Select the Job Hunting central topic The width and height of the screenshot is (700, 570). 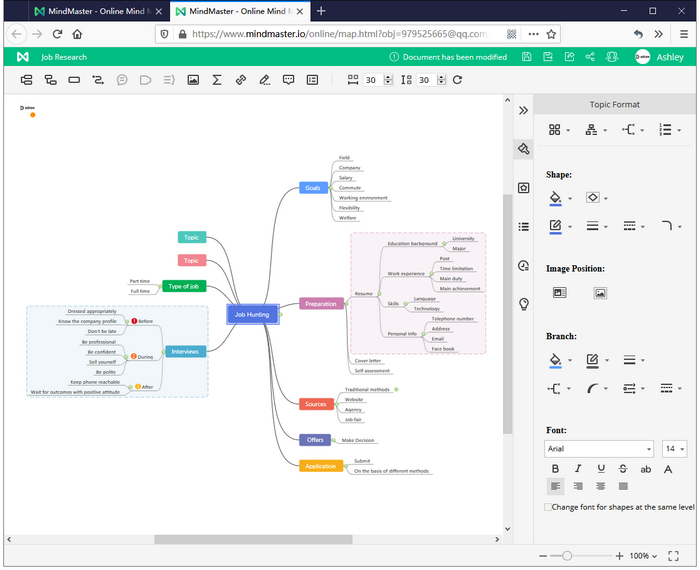(x=251, y=314)
